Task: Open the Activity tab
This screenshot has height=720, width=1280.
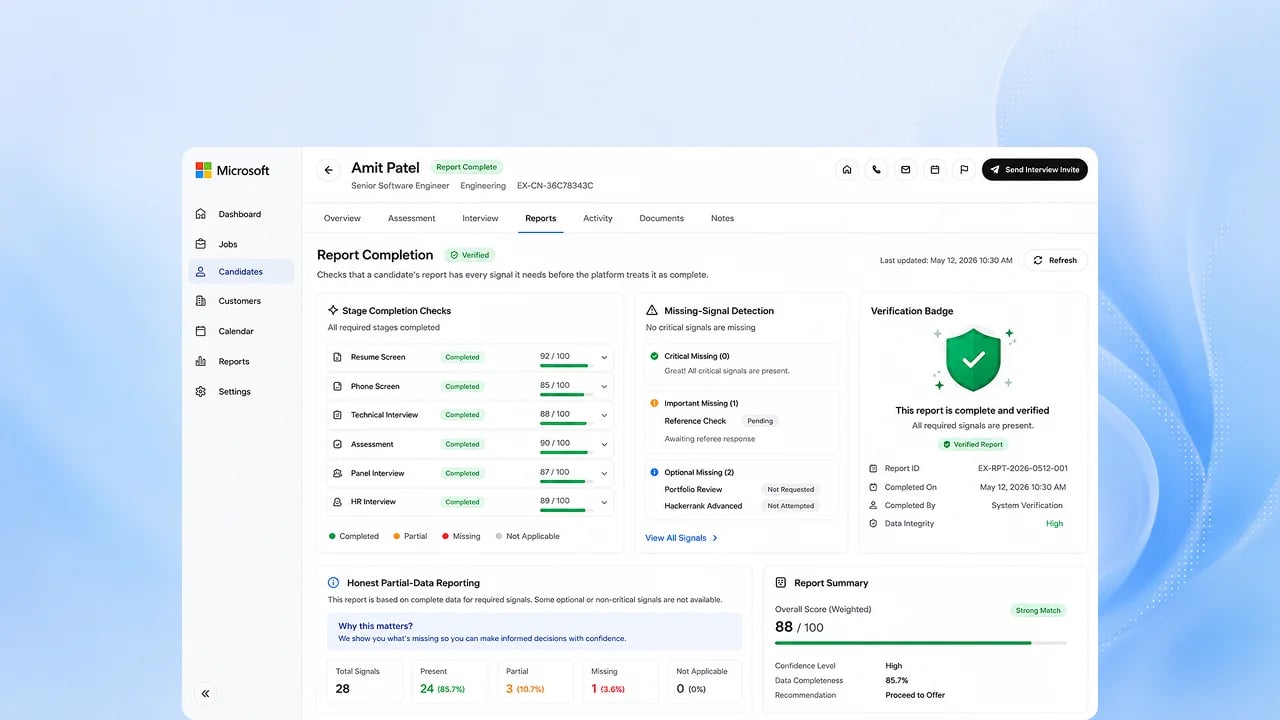Action: 598,218
